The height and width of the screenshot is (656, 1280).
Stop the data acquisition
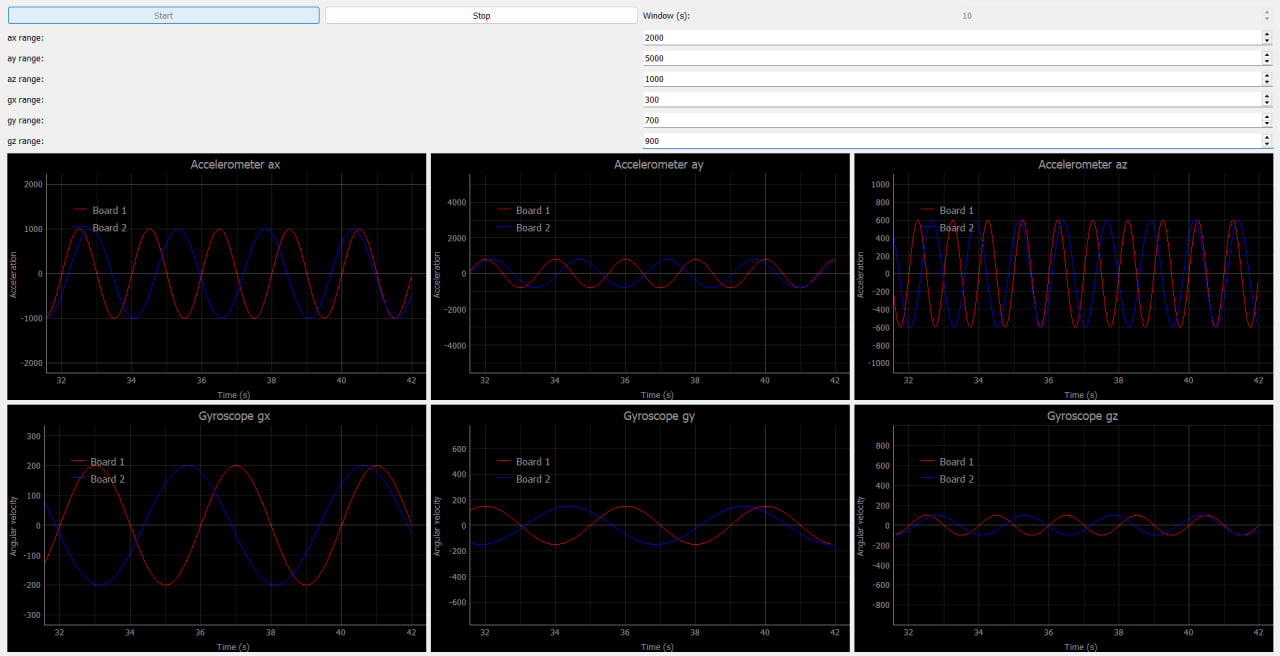coord(481,16)
